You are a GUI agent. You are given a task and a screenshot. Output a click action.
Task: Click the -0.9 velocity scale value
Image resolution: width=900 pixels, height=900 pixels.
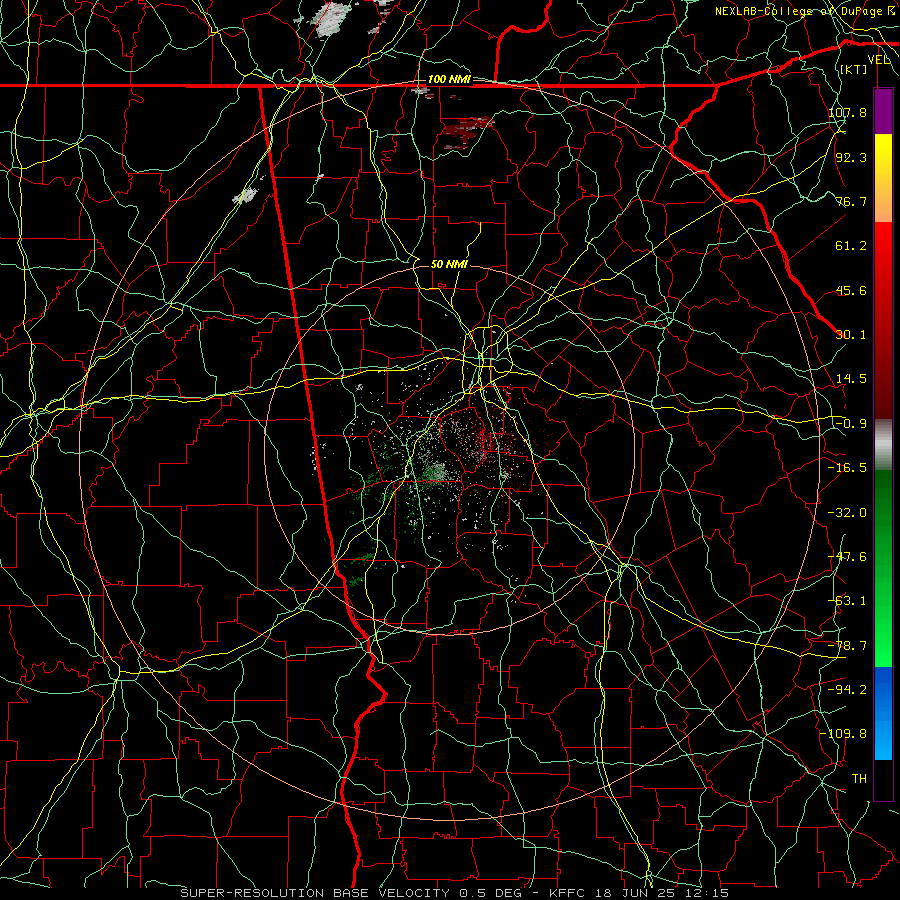tap(851, 424)
